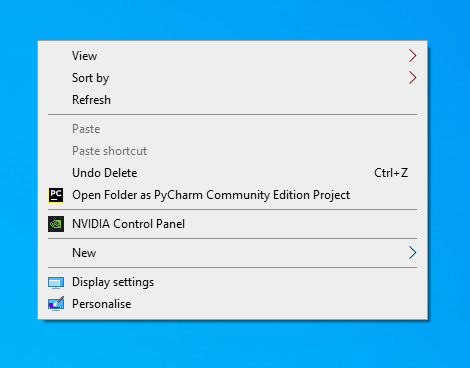Screen dimensions: 470x368
Task: Open Display settings
Action: click(x=233, y=282)
